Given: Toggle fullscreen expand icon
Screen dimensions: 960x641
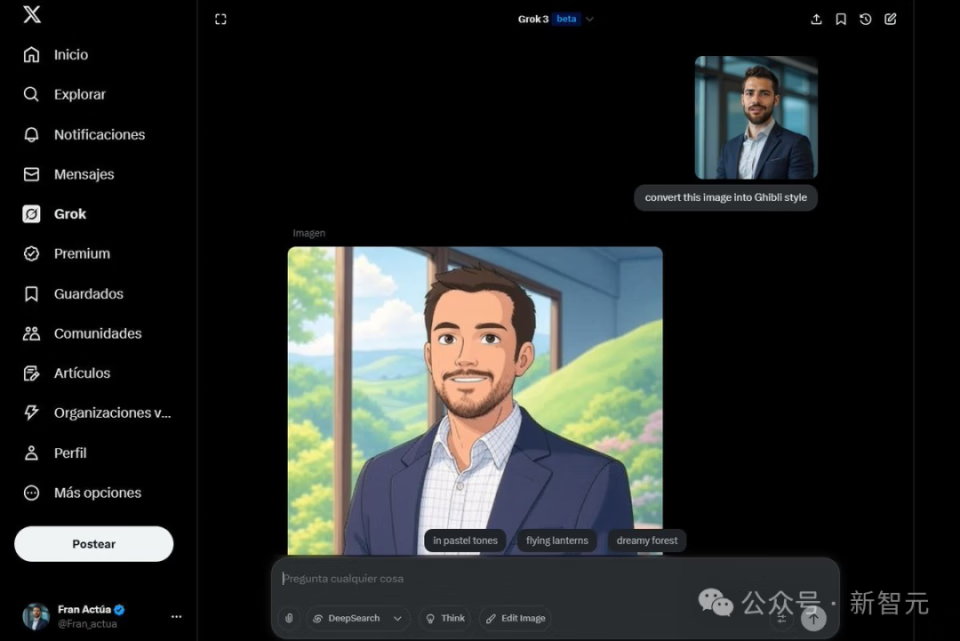Looking at the screenshot, I should click(221, 19).
